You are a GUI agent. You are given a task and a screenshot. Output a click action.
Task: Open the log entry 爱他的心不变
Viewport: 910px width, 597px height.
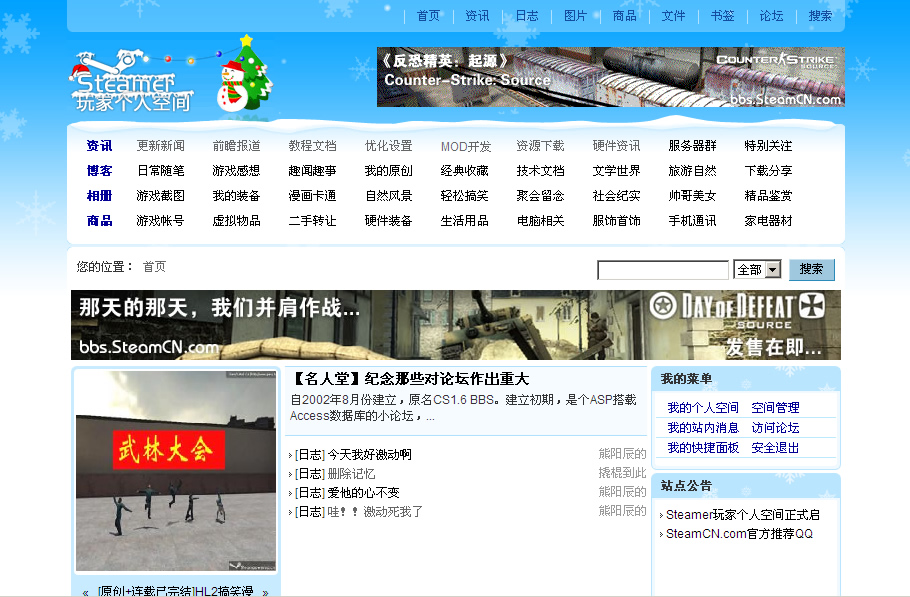(x=363, y=493)
